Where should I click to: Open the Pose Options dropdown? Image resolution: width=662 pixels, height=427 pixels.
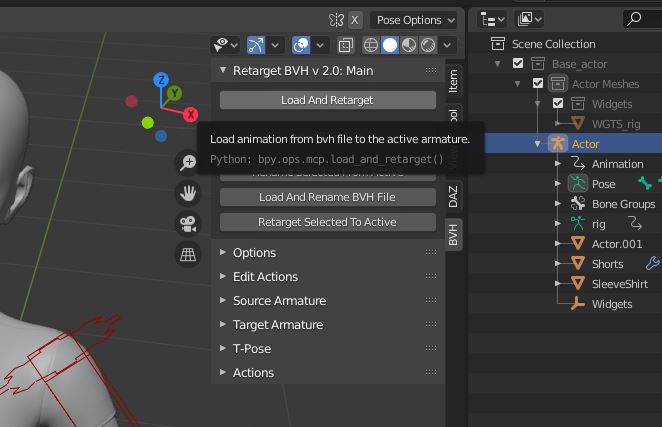415,20
